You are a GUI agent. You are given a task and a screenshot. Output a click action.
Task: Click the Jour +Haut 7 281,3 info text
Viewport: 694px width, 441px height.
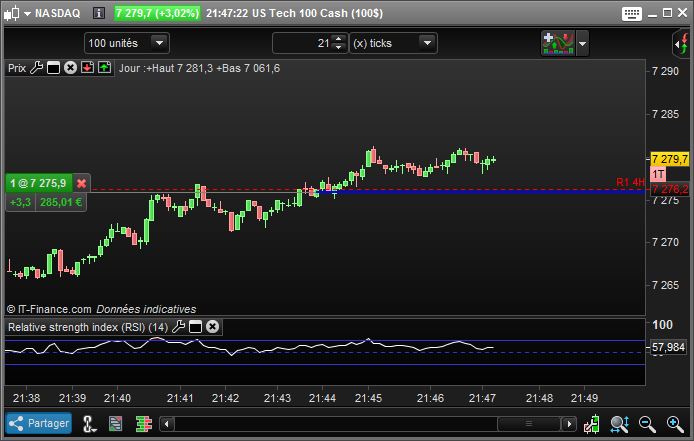coord(199,68)
